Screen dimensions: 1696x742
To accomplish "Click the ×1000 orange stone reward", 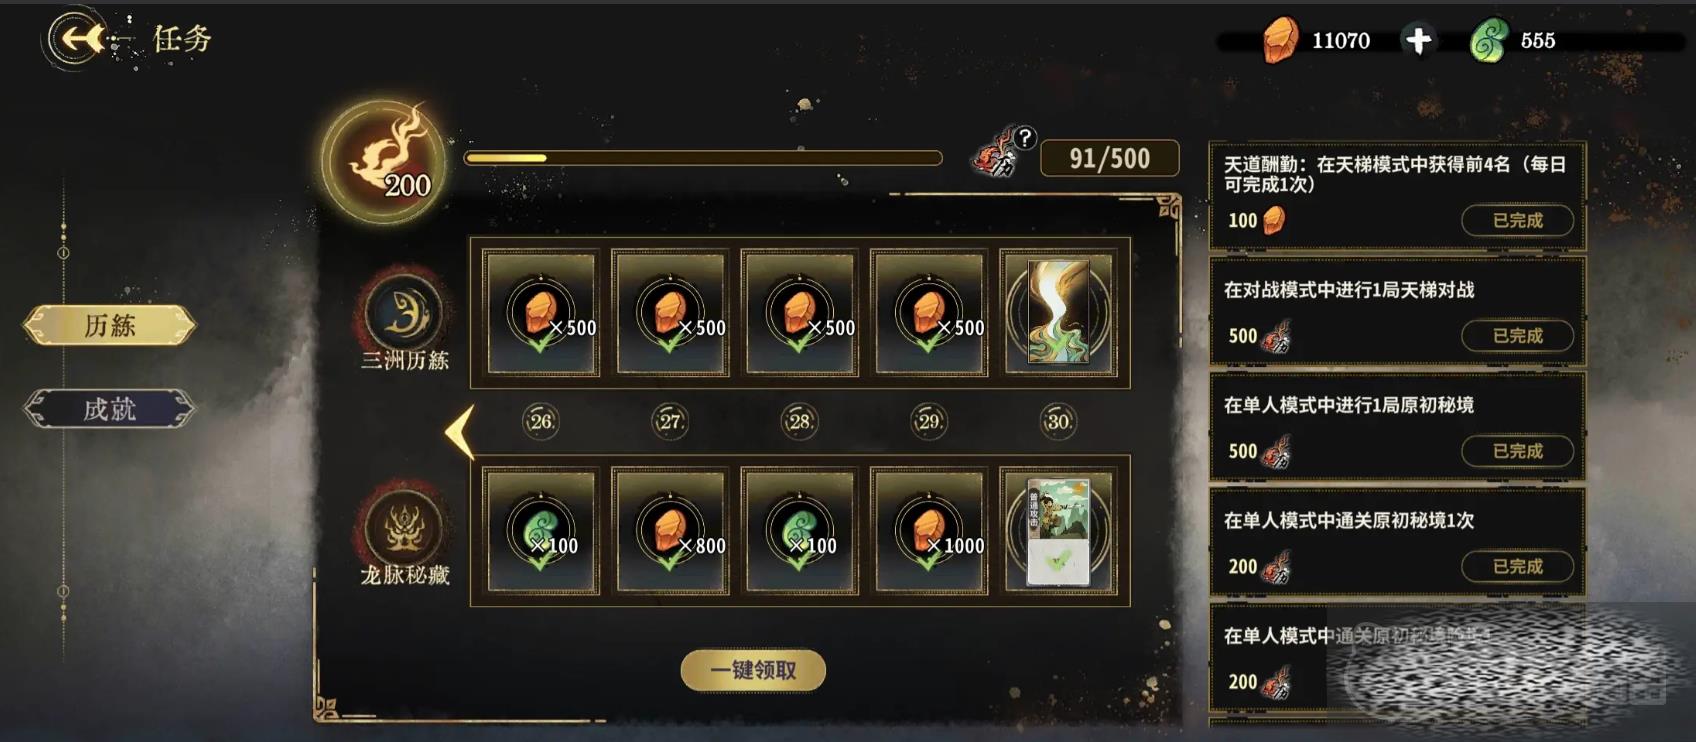I will [x=929, y=531].
